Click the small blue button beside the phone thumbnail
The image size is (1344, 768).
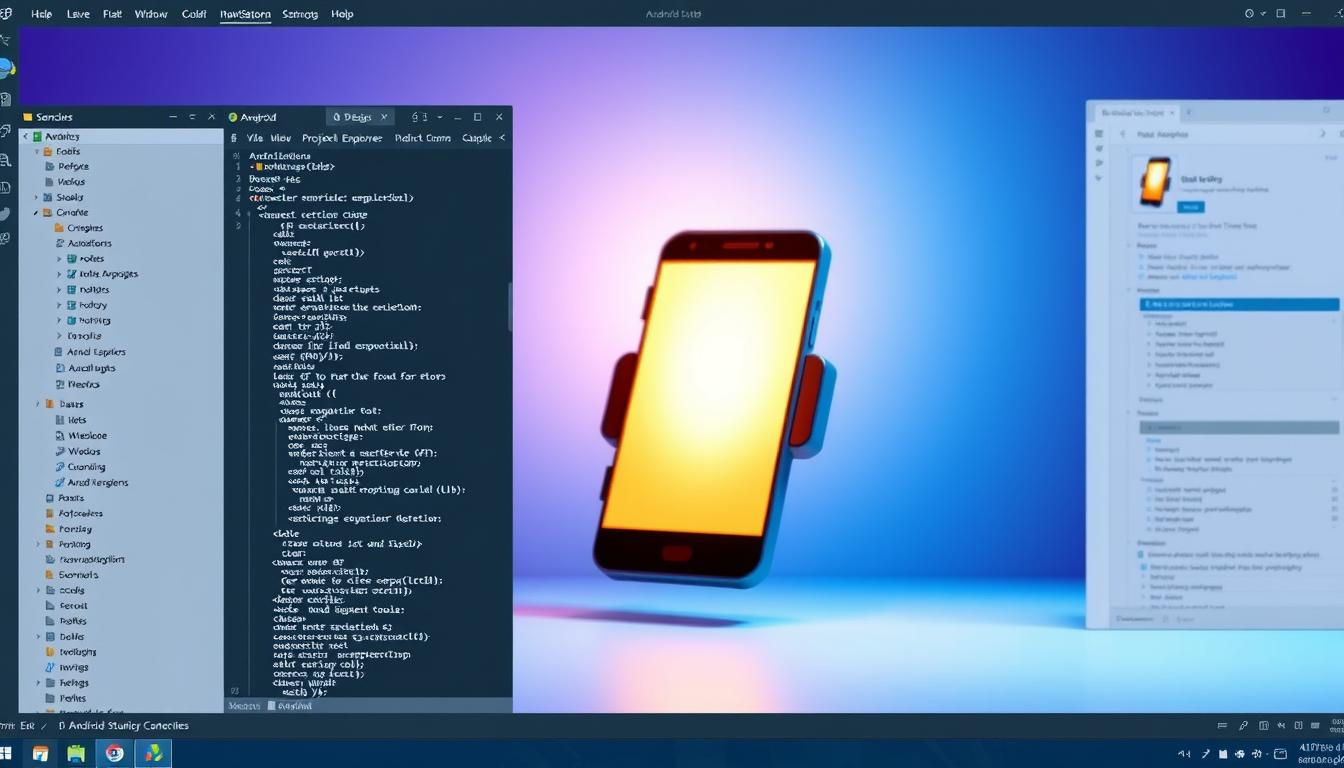point(1190,207)
